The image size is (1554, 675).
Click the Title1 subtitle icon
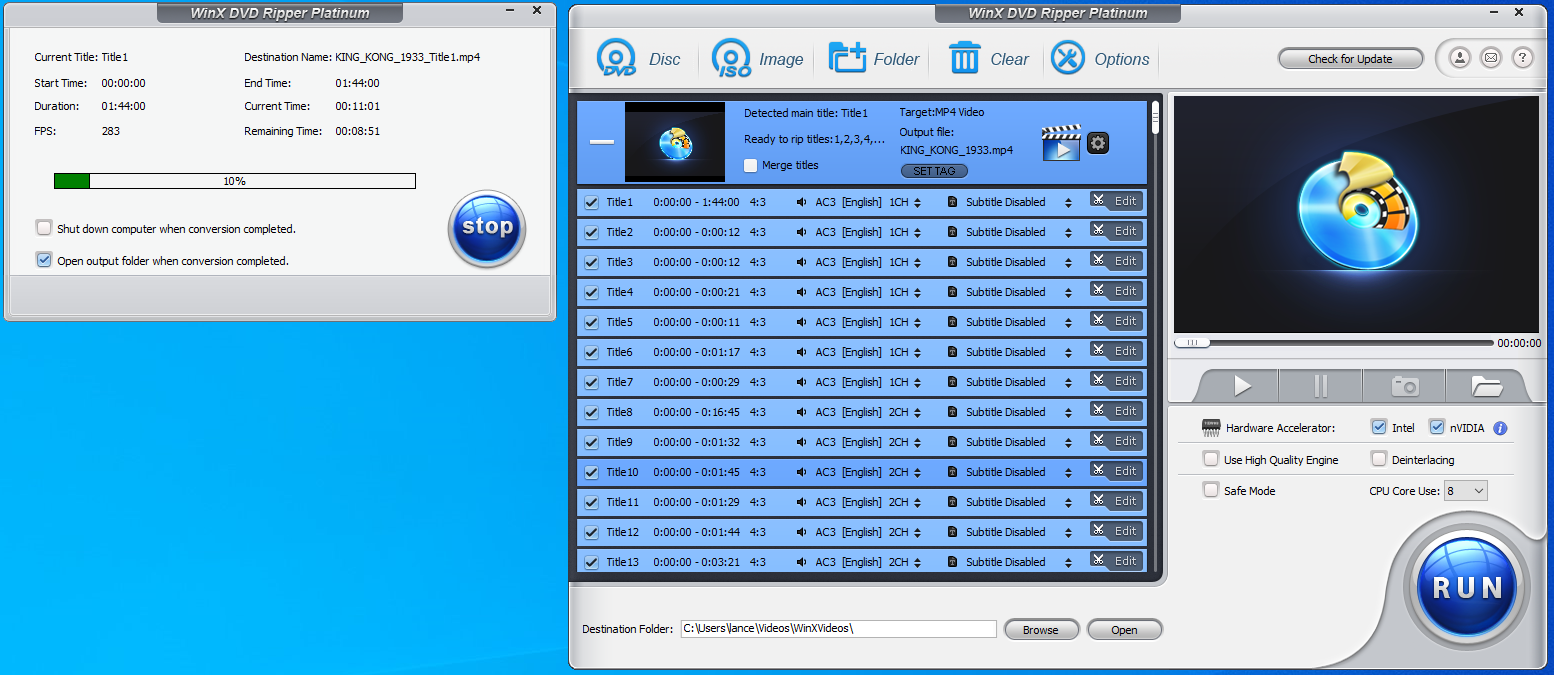(x=953, y=202)
